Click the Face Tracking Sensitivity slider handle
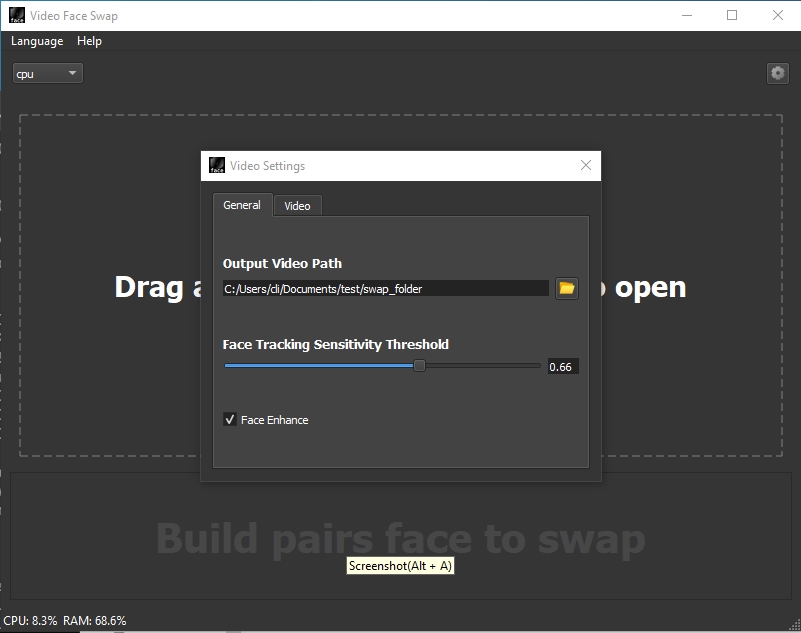The height and width of the screenshot is (633, 801). 420,366
